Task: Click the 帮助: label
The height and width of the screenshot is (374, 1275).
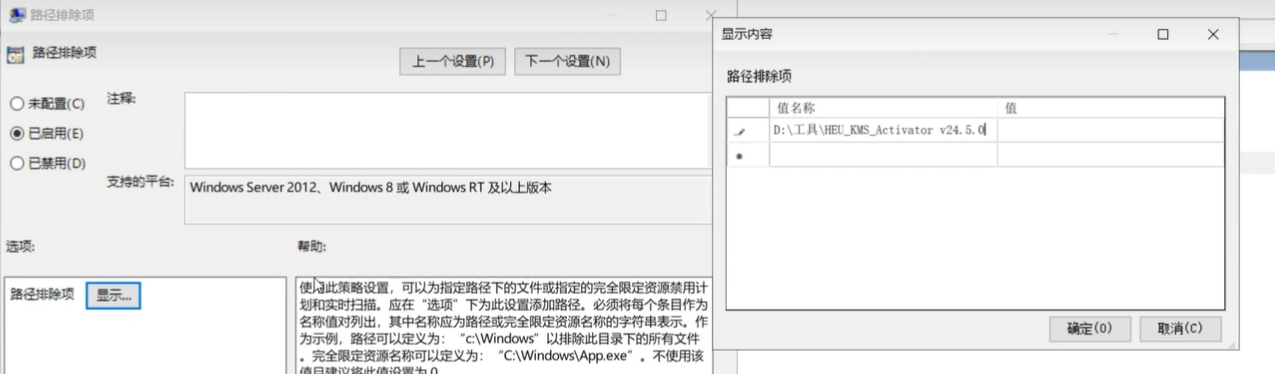Action: 312,246
